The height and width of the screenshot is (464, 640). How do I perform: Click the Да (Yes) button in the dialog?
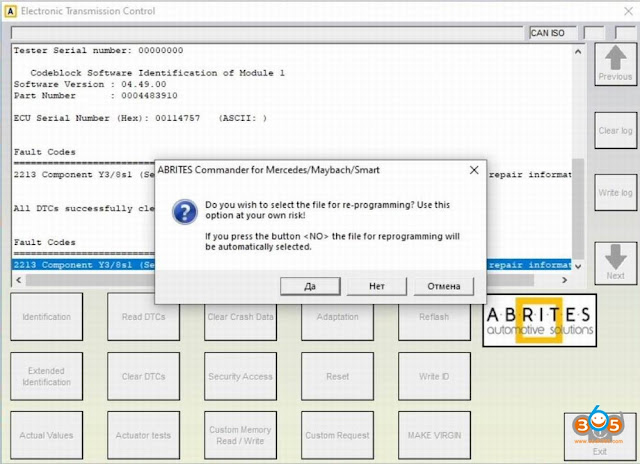pos(310,286)
